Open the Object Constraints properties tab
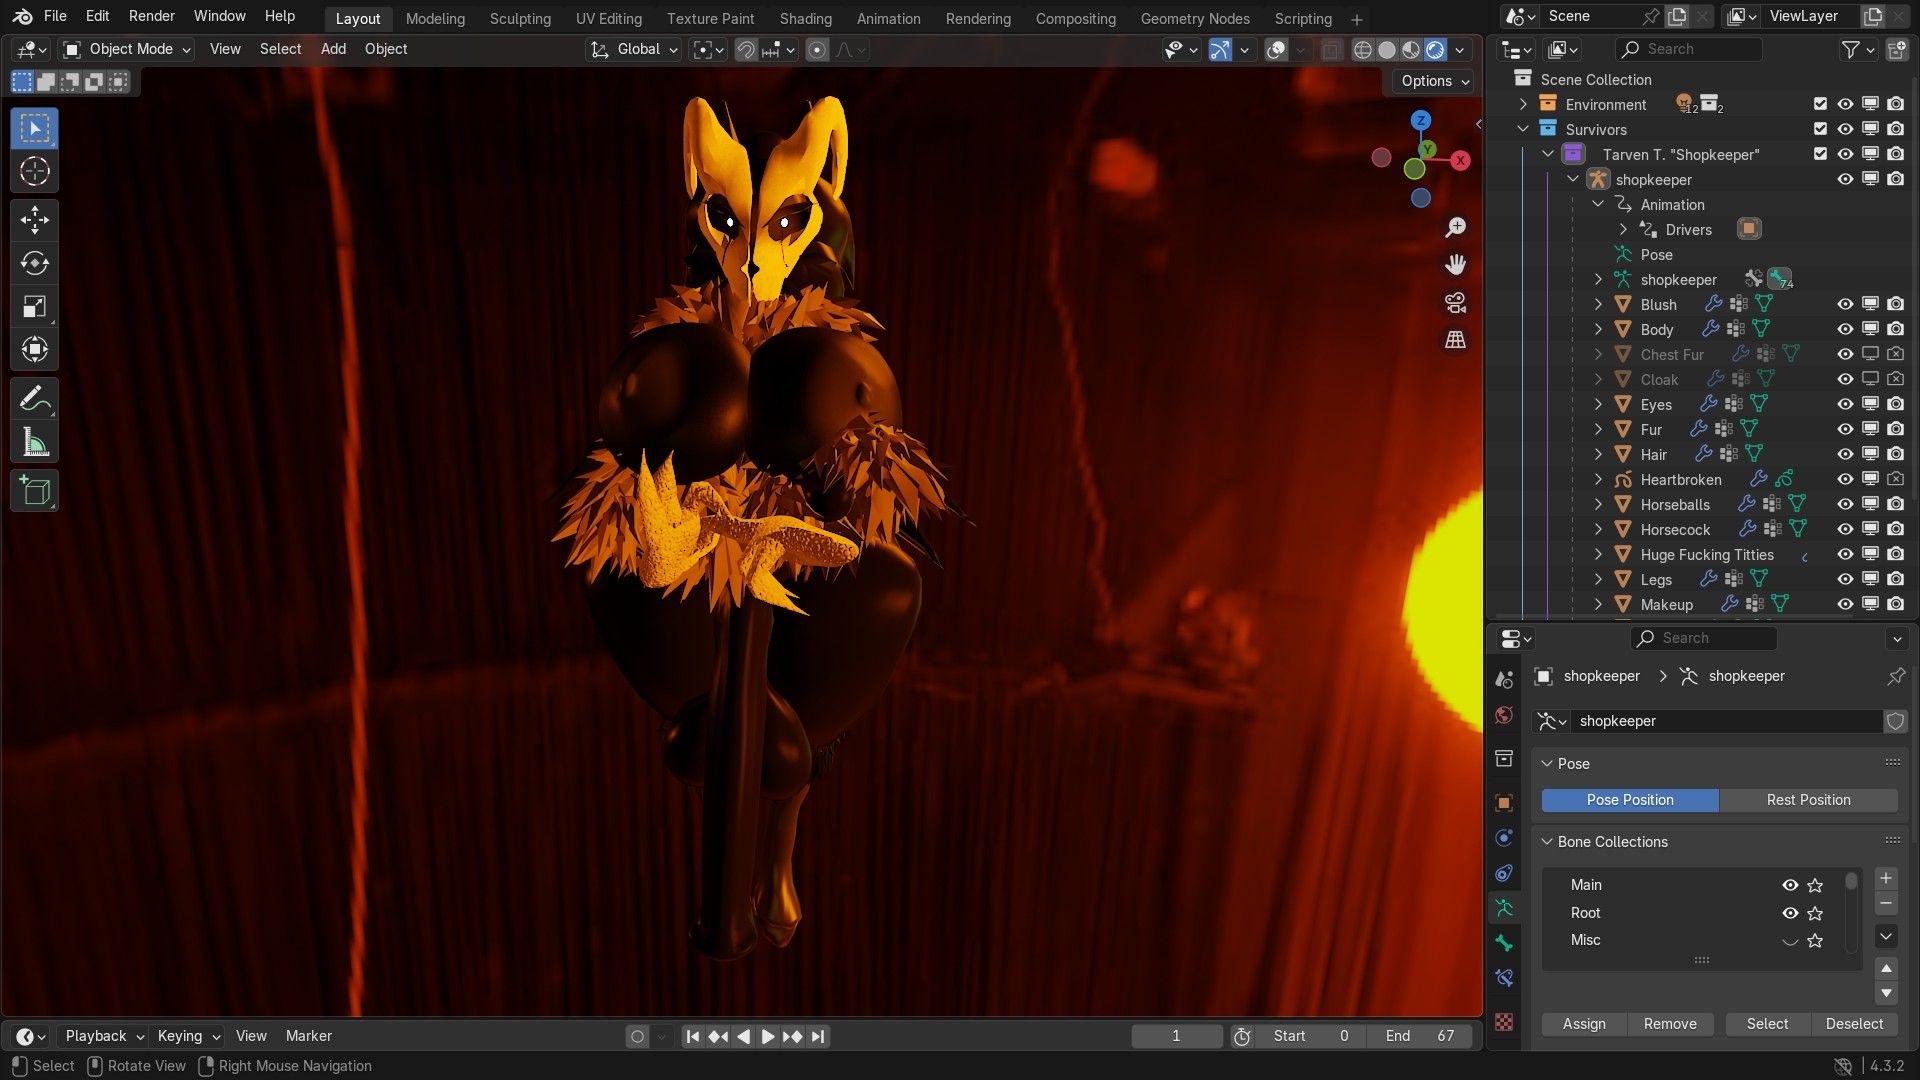 pos(1504,873)
